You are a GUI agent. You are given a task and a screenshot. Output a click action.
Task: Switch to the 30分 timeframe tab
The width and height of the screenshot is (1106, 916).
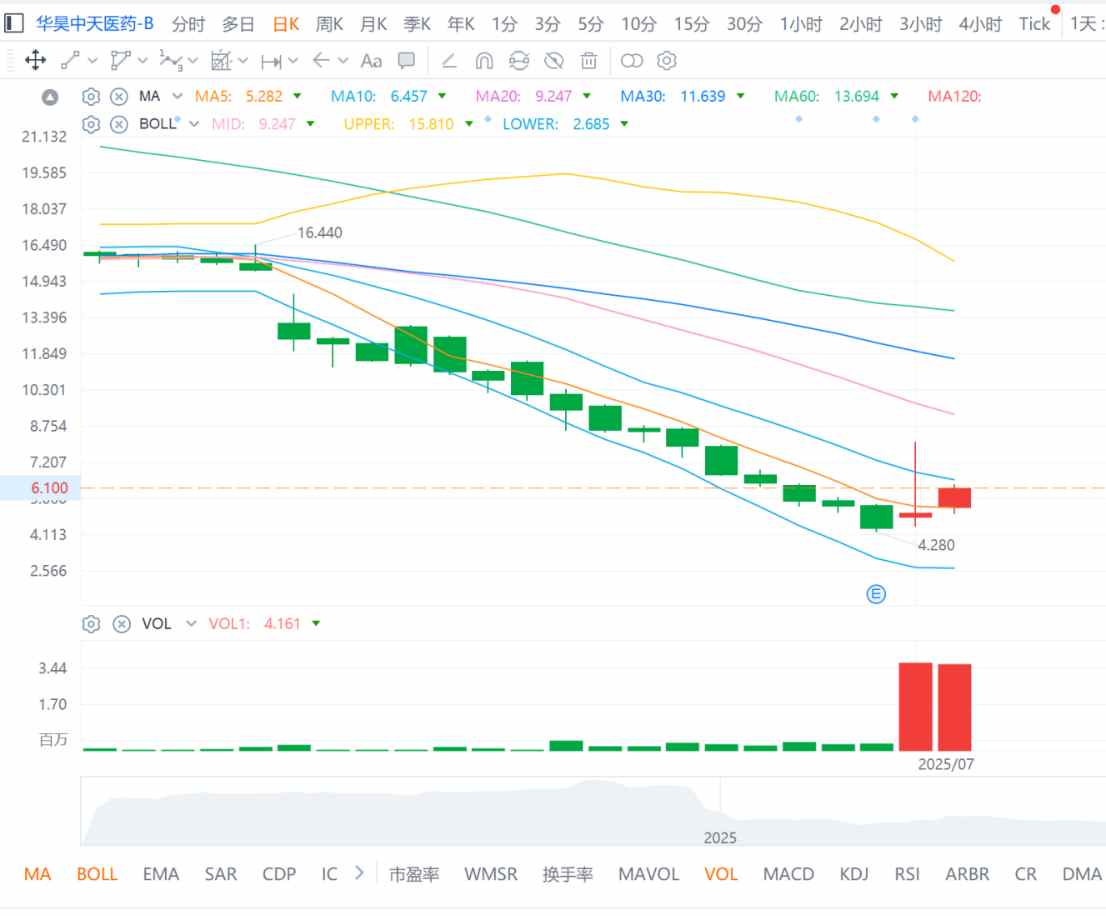pos(744,24)
